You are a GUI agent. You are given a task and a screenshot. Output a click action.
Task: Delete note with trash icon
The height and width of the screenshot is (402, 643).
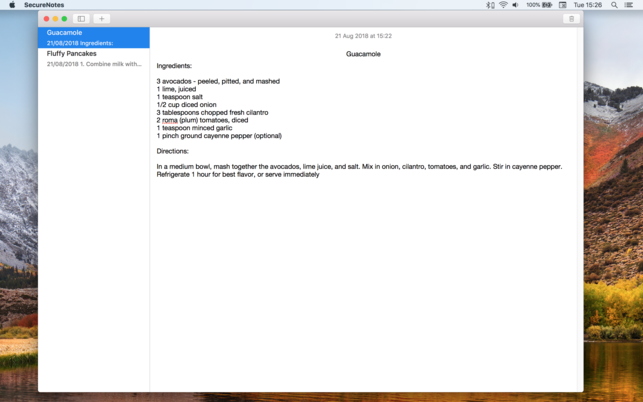pos(571,18)
